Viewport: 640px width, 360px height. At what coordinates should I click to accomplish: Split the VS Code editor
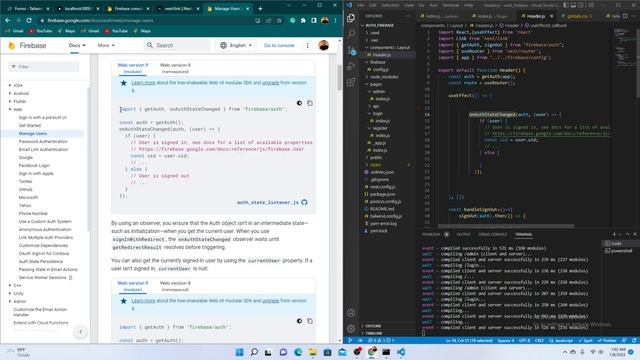625,16
